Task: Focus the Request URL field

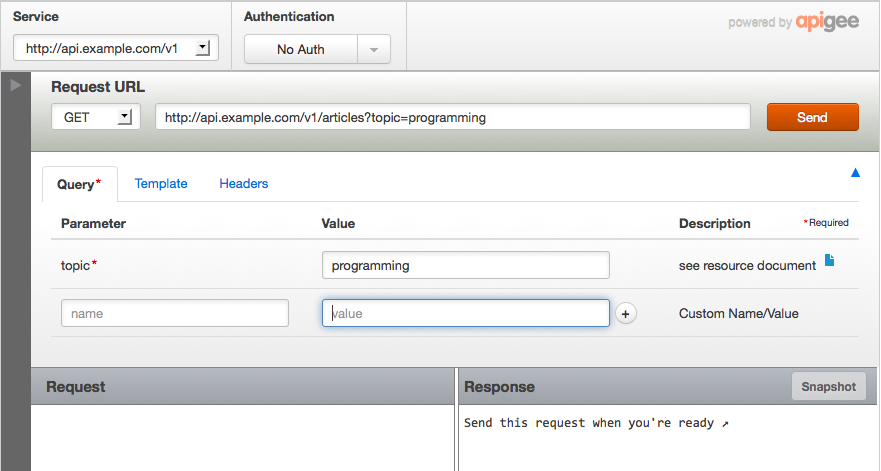Action: (453, 117)
